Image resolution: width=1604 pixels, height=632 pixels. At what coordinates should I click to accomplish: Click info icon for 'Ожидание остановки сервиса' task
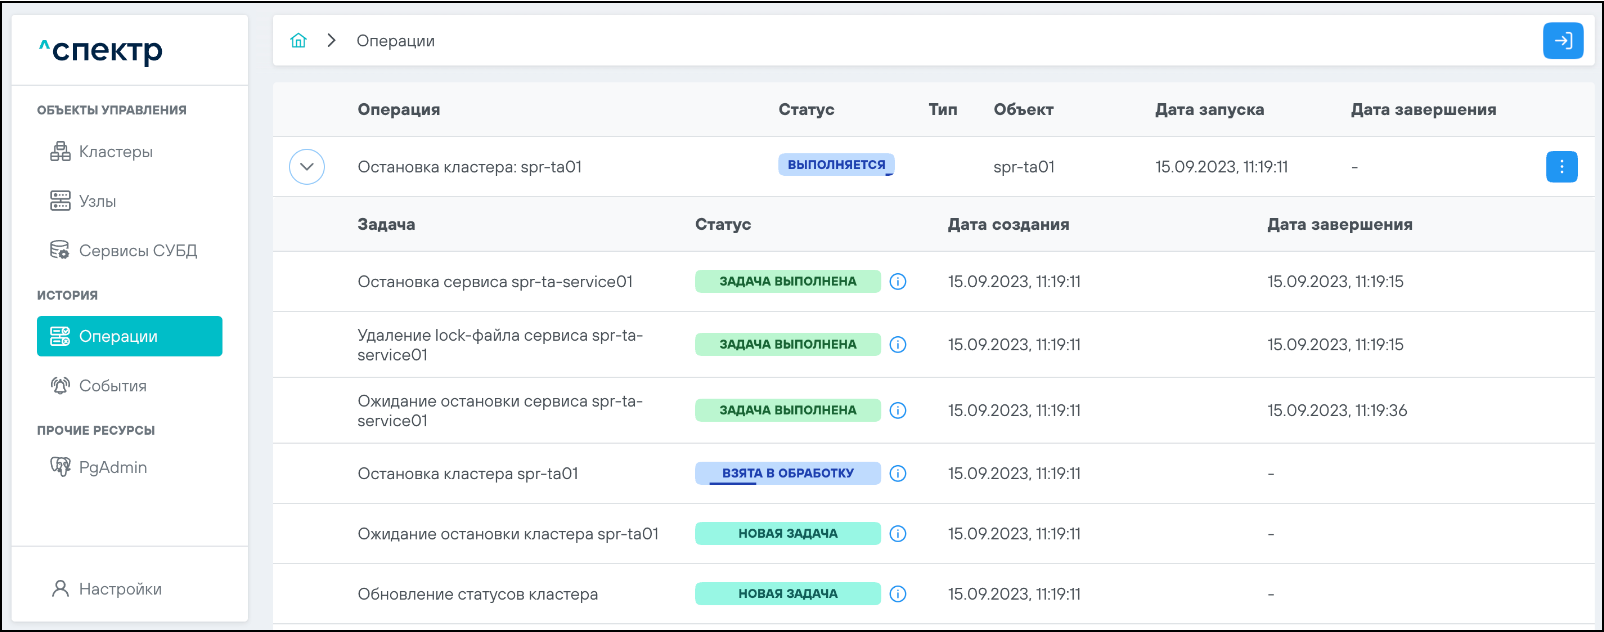click(898, 411)
